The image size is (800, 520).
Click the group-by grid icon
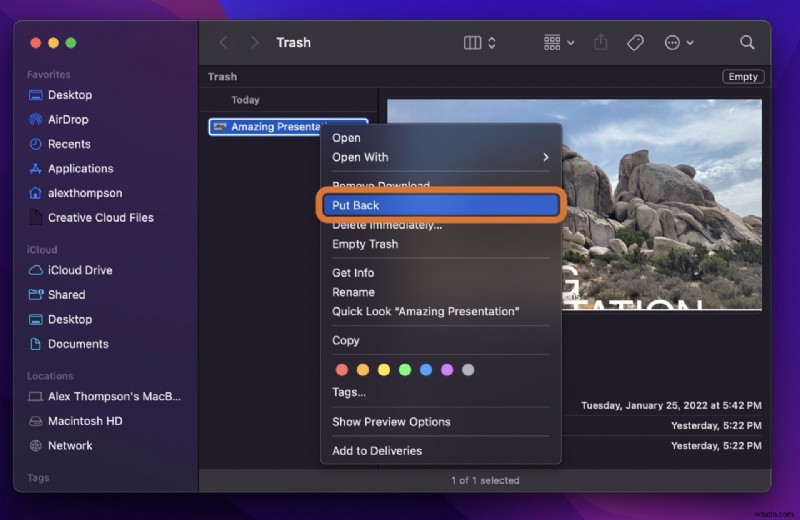[552, 42]
